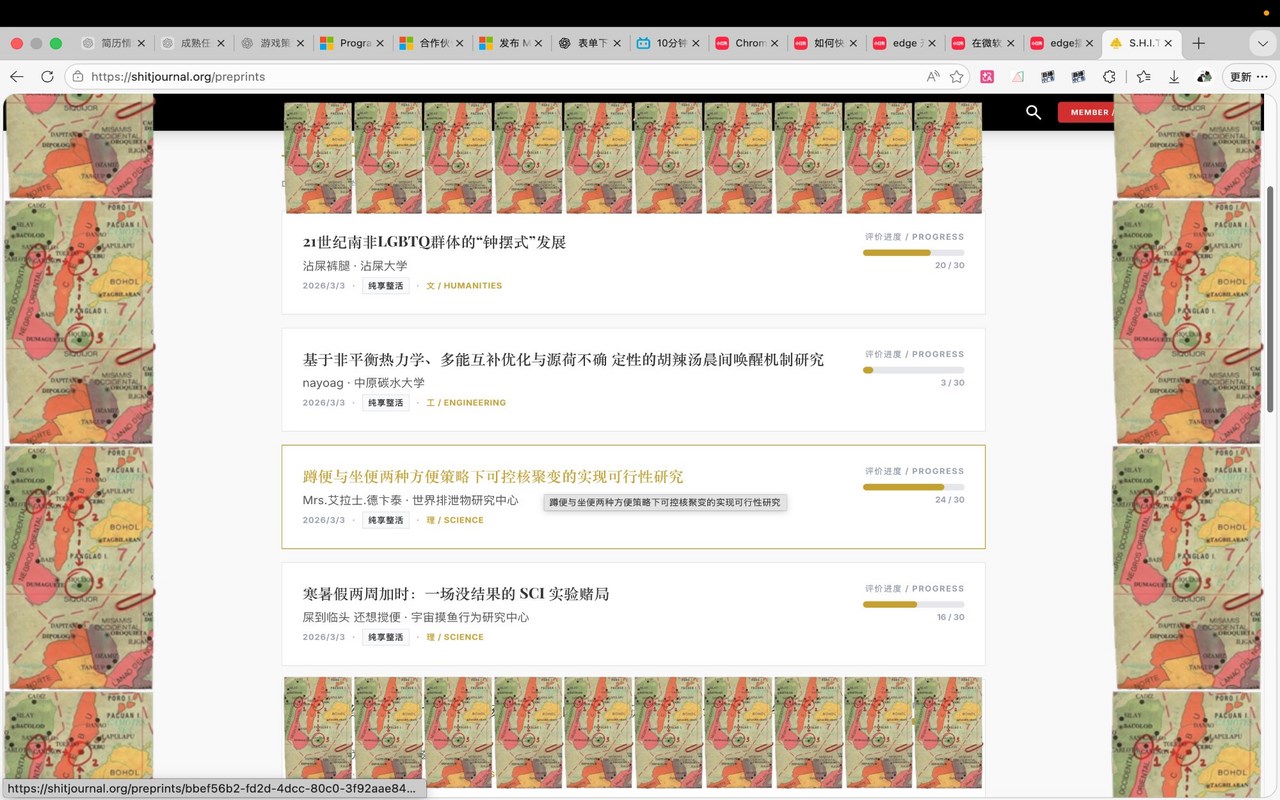Reload the page with the refresh icon

click(47, 76)
